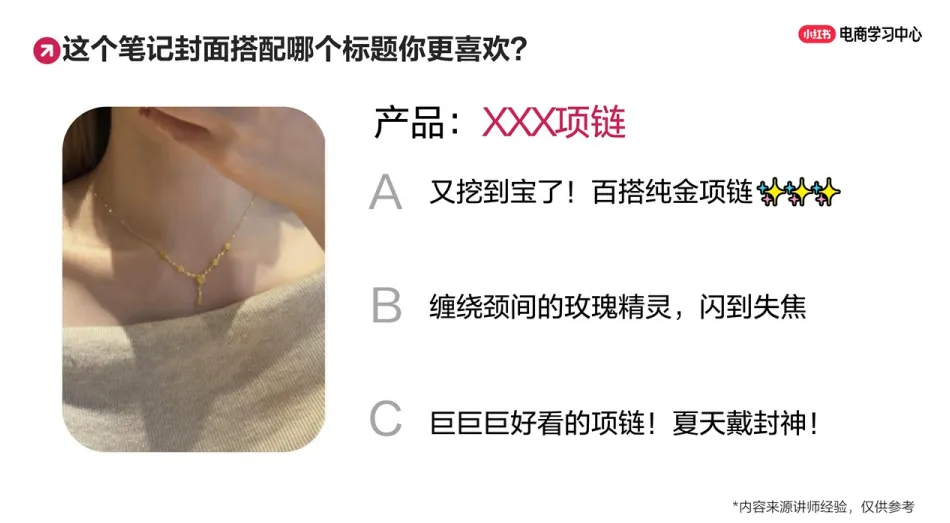The width and height of the screenshot is (950, 523).
Task: Click the pink XXX项链 product name
Action: coord(554,123)
